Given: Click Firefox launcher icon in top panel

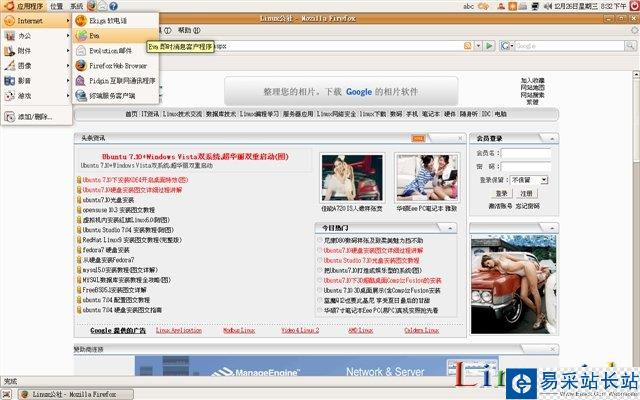Looking at the screenshot, I should [x=92, y=6].
